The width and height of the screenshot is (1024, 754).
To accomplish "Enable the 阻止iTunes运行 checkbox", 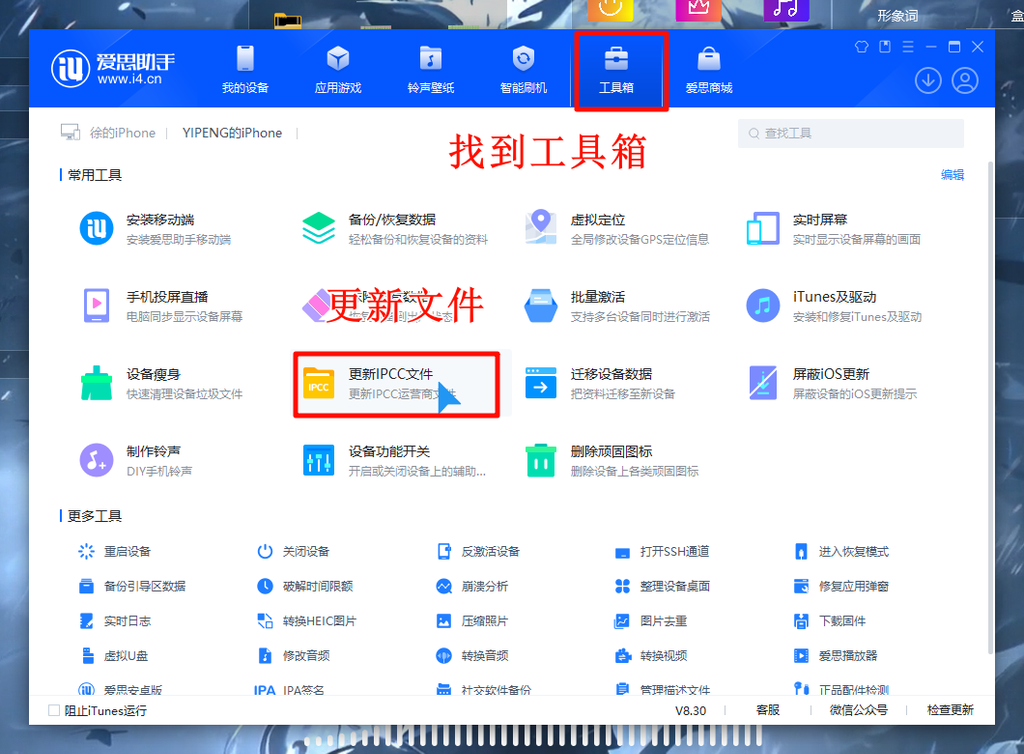I will pyautogui.click(x=54, y=710).
